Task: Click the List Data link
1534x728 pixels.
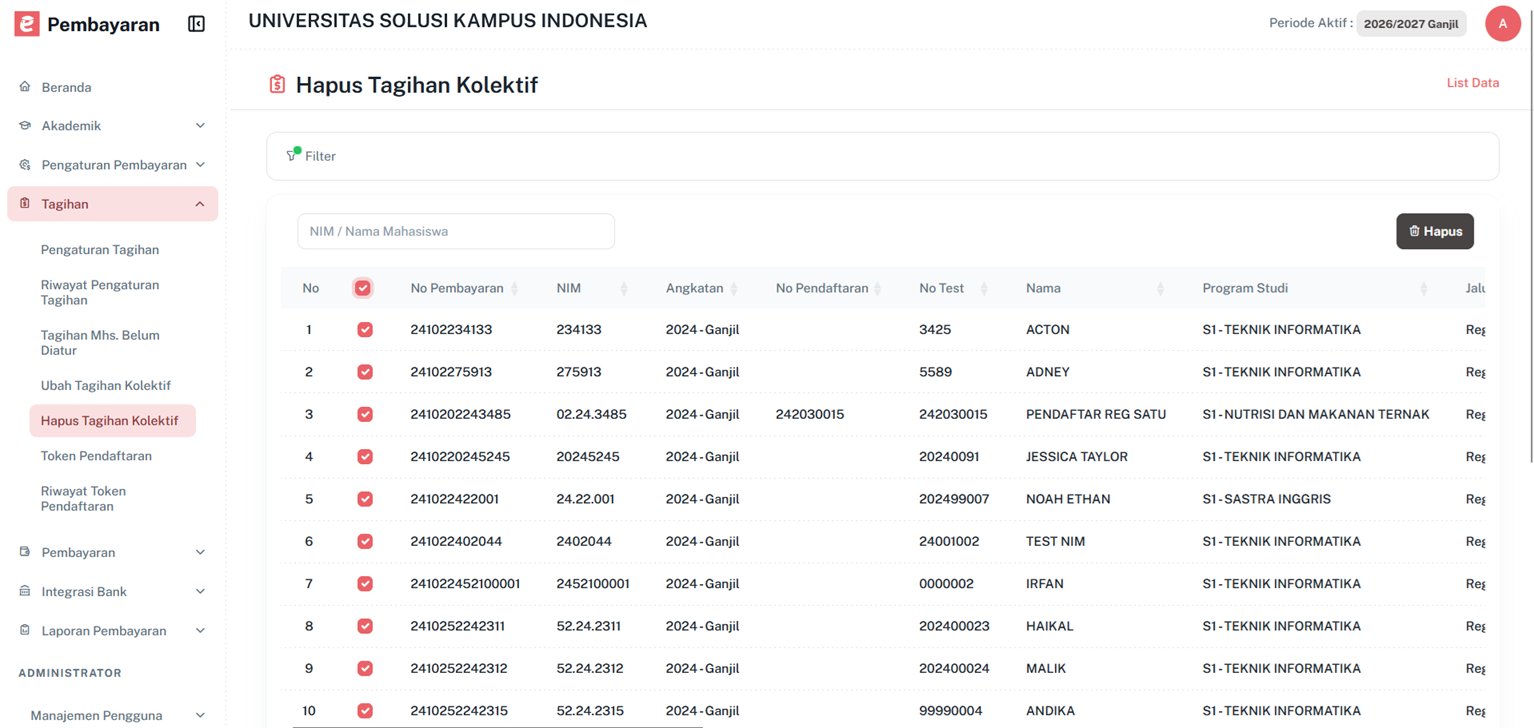Action: tap(1473, 83)
